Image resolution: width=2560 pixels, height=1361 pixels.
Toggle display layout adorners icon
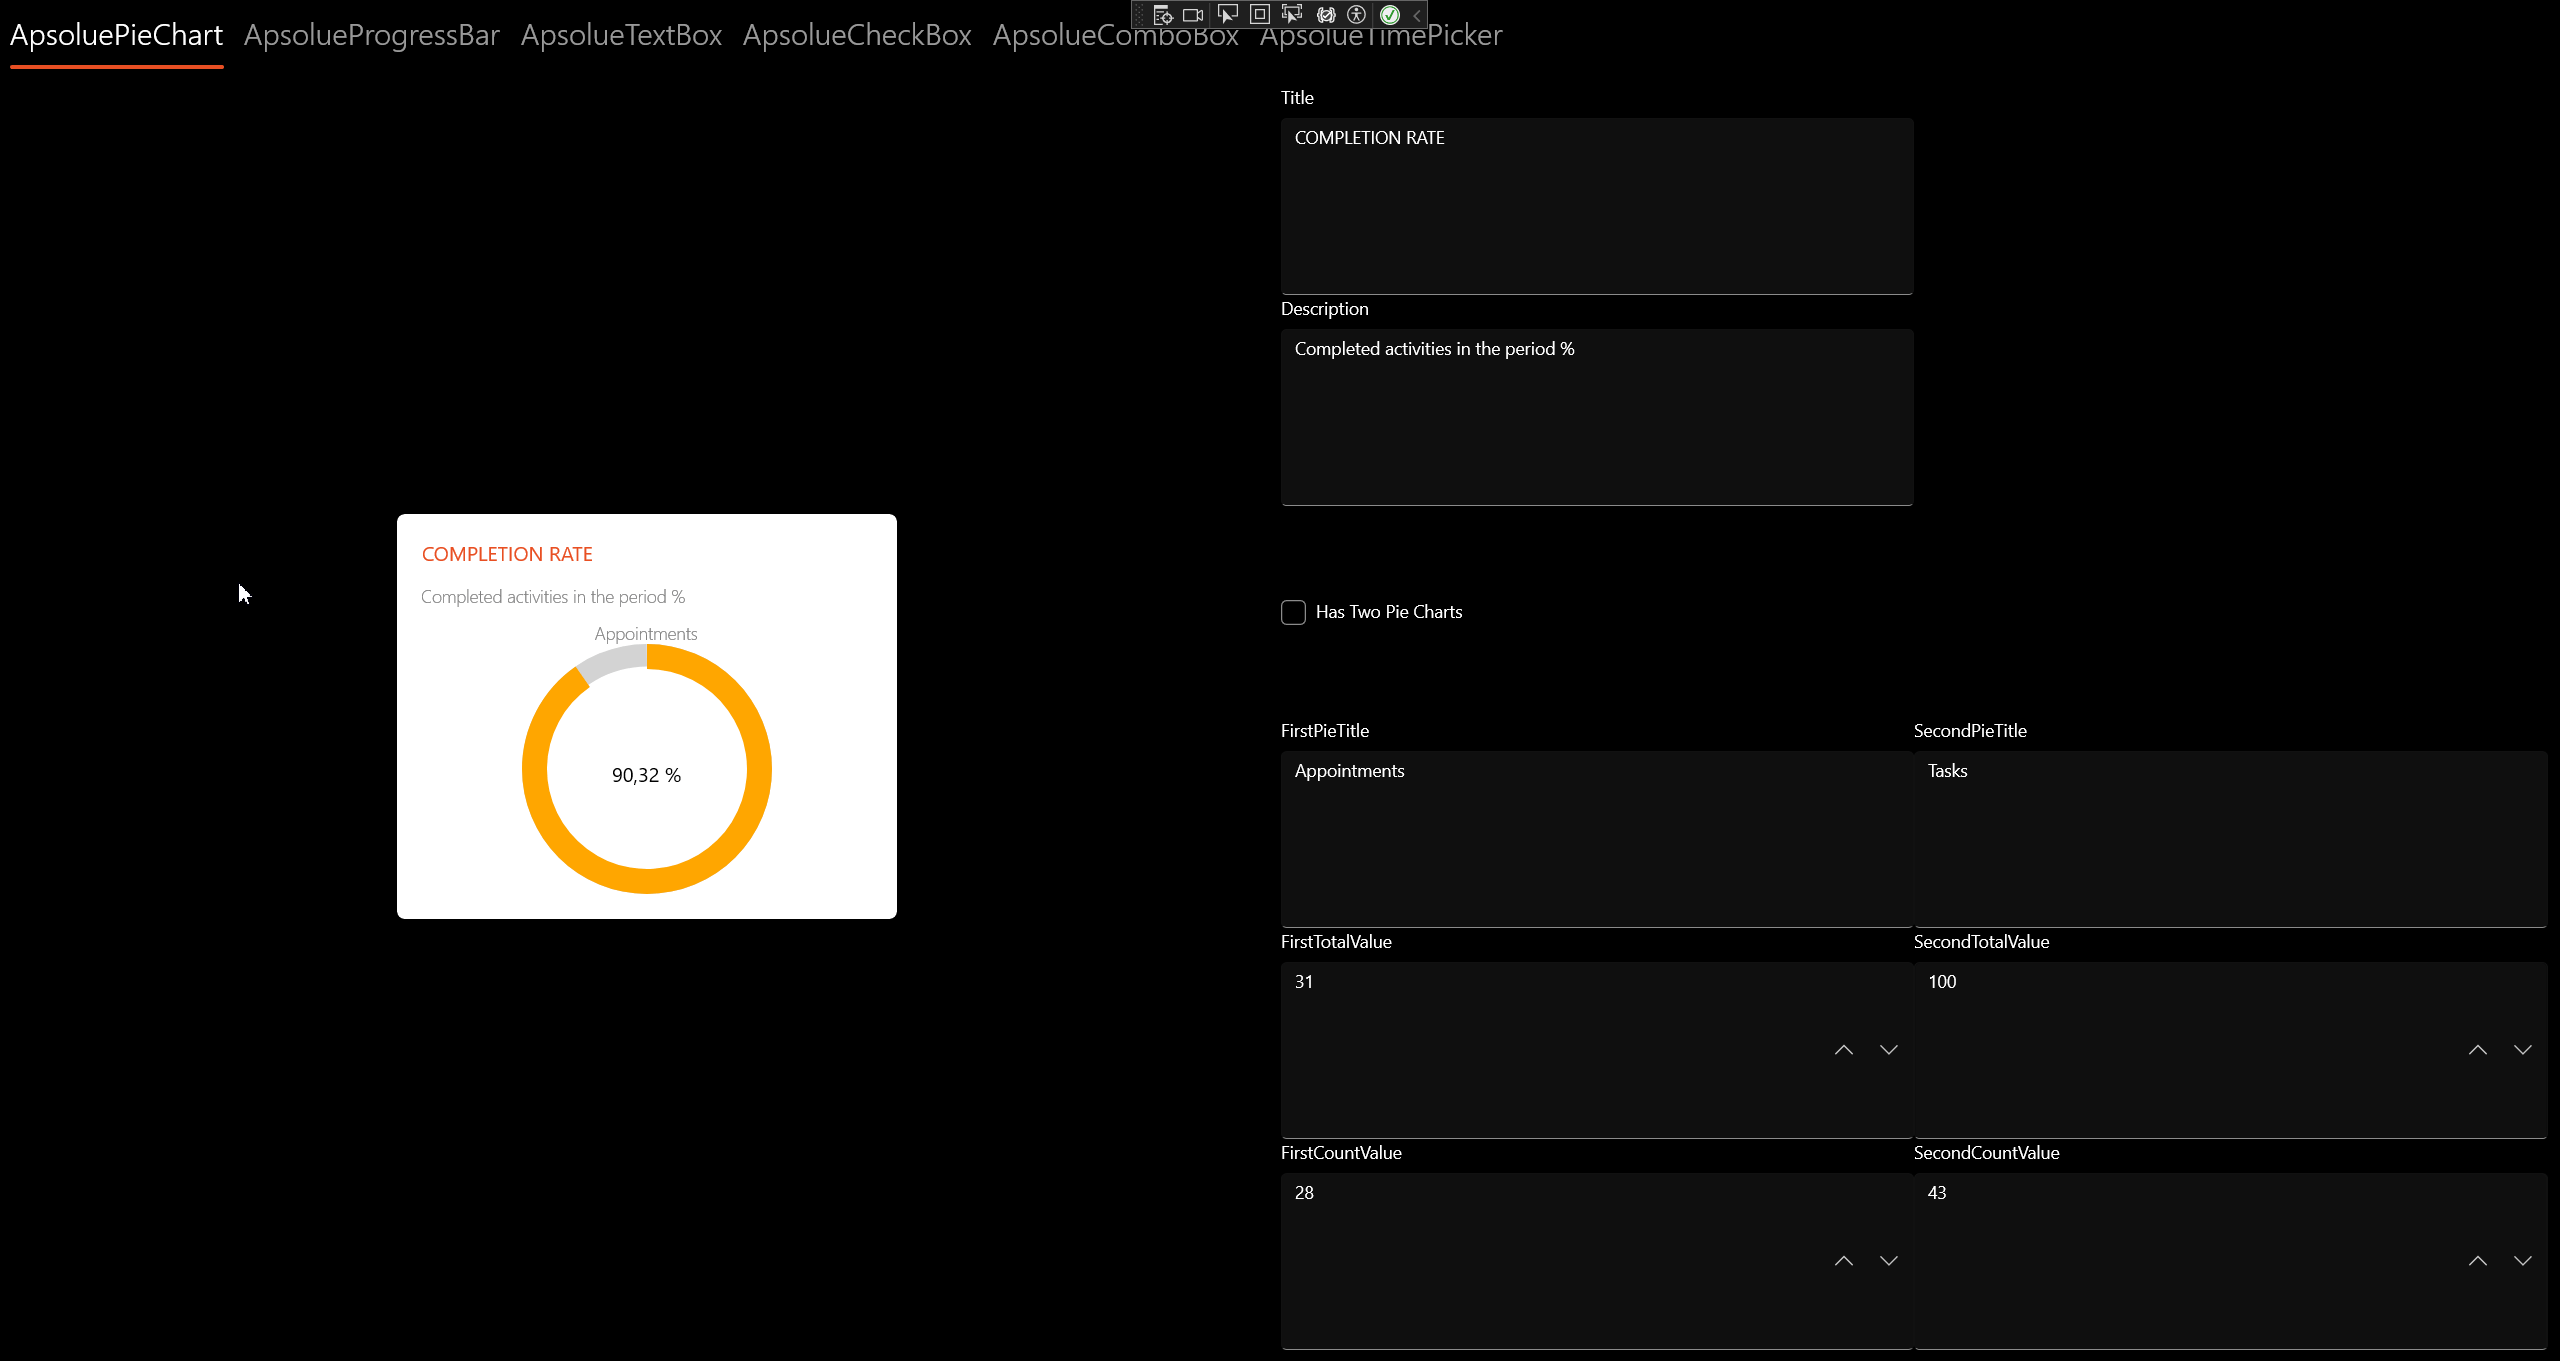click(x=1259, y=15)
